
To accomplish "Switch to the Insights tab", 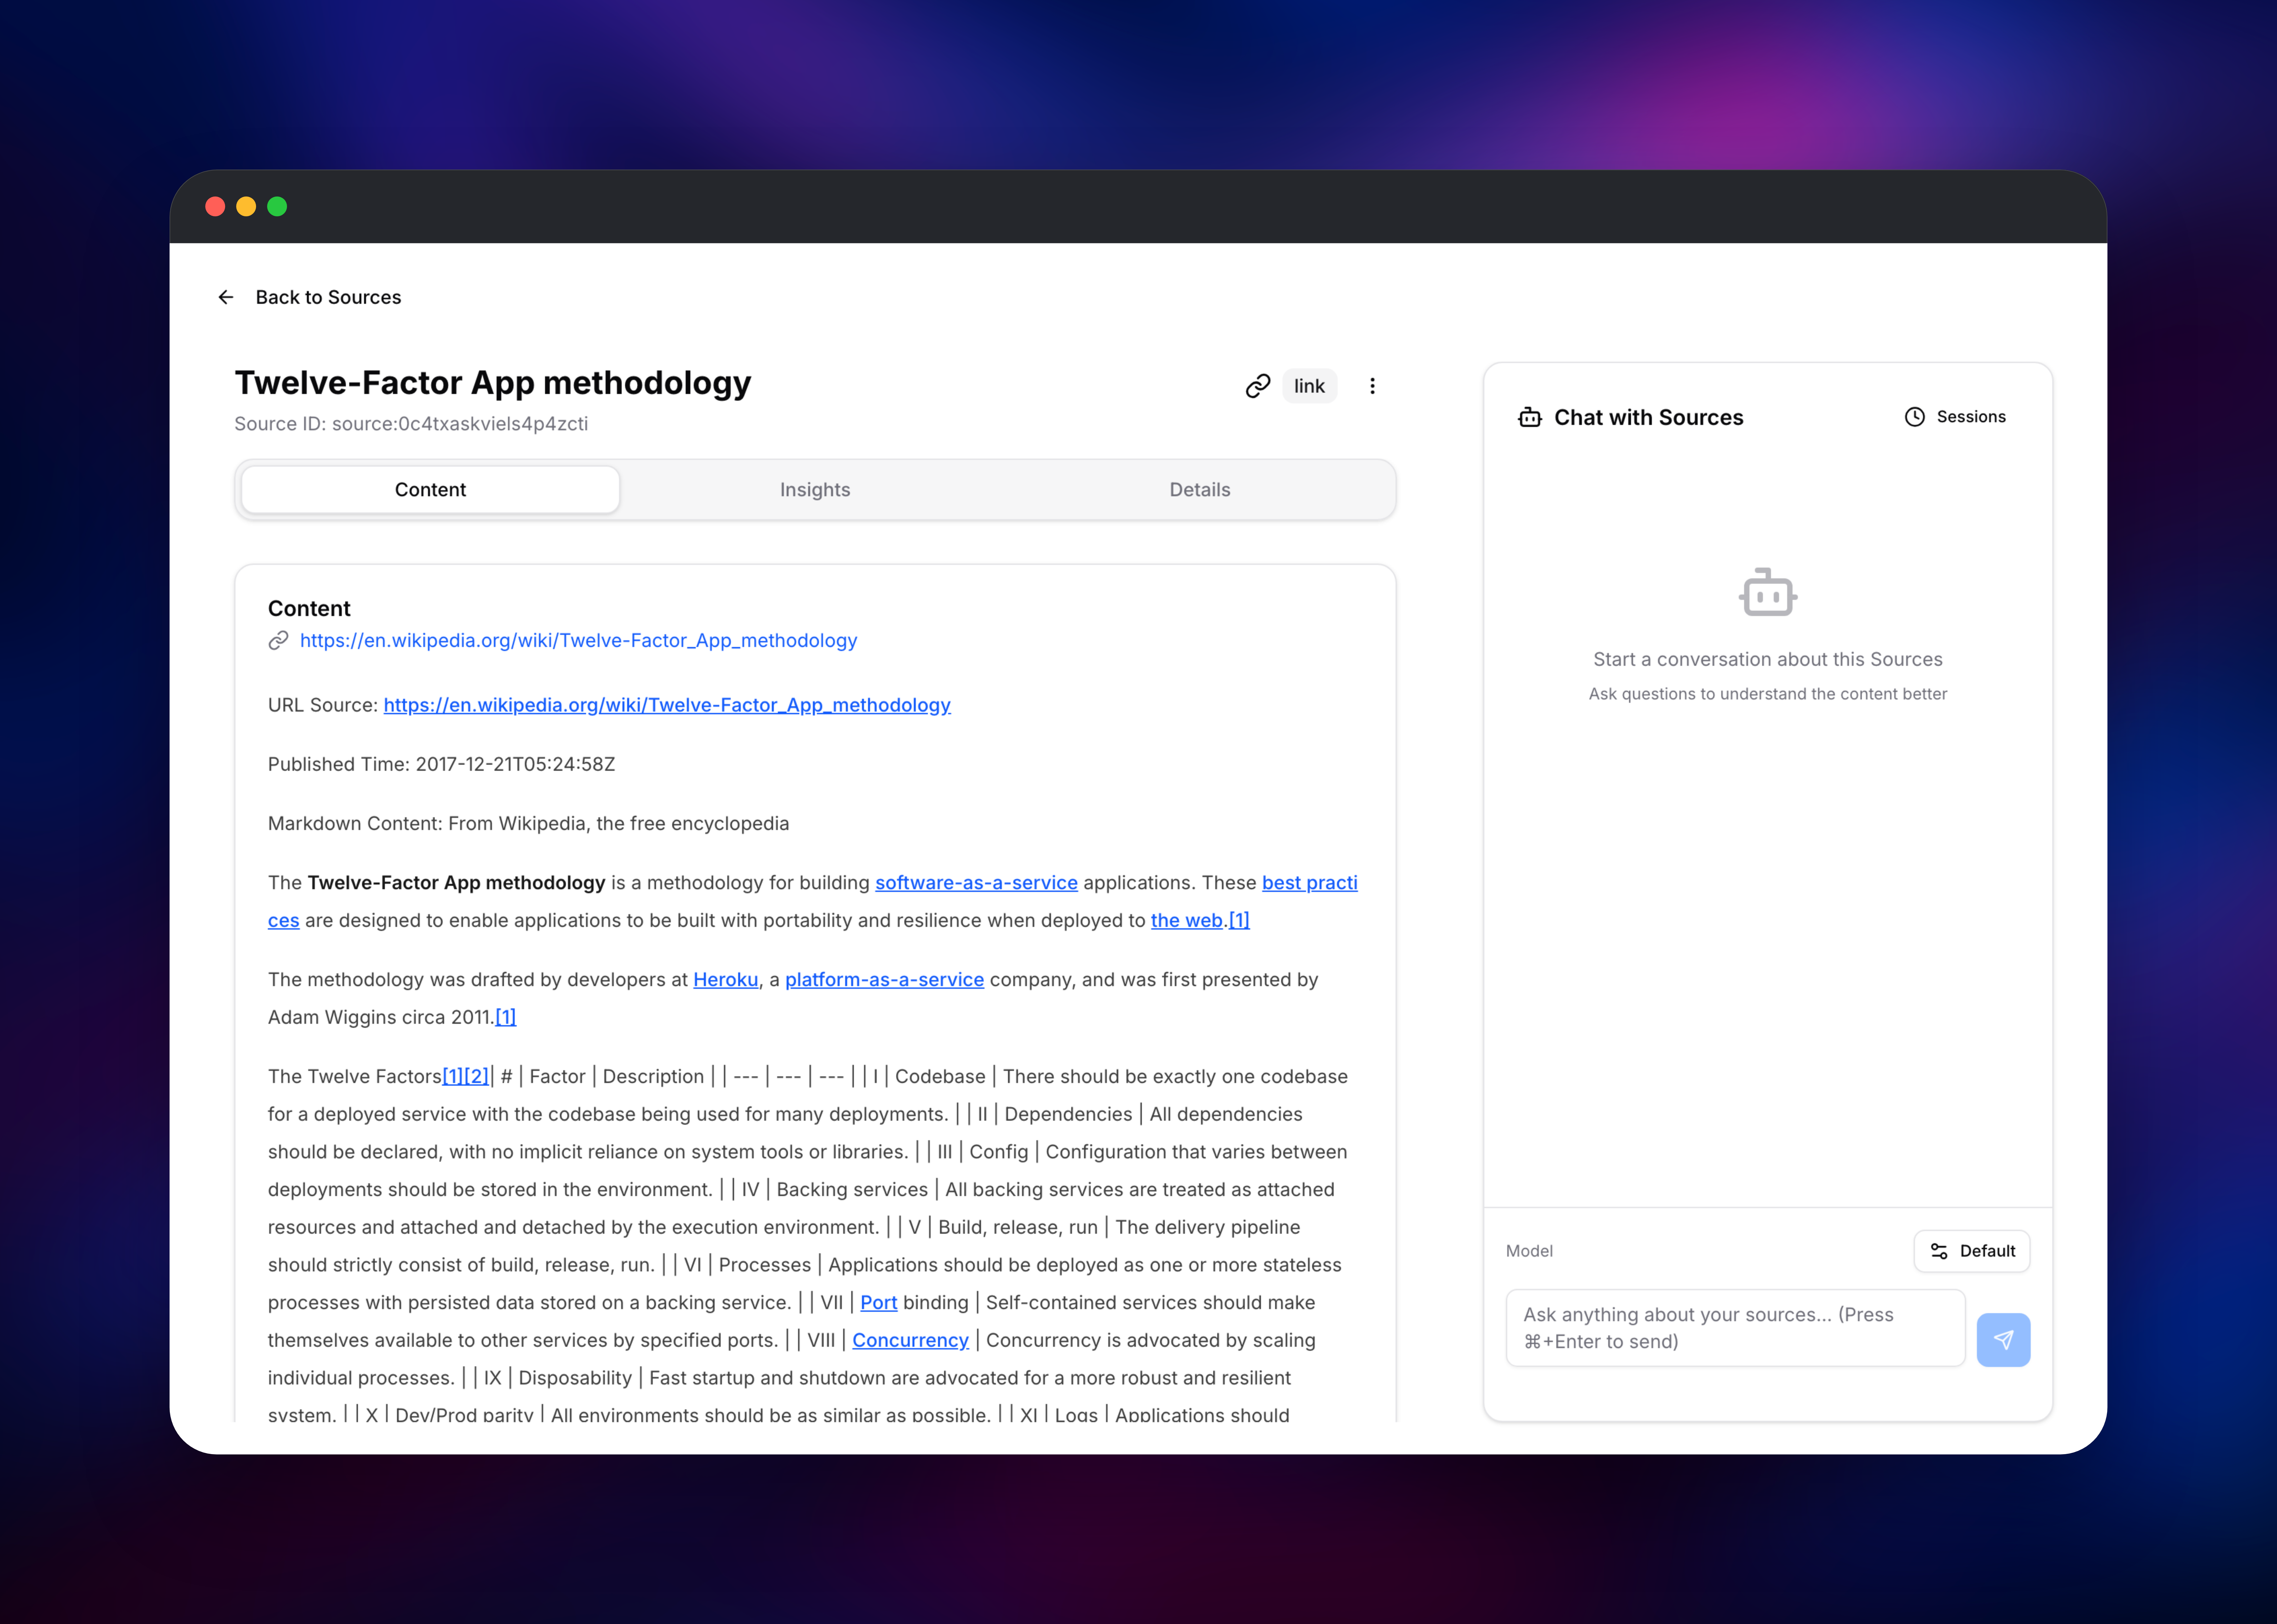I will [815, 490].
